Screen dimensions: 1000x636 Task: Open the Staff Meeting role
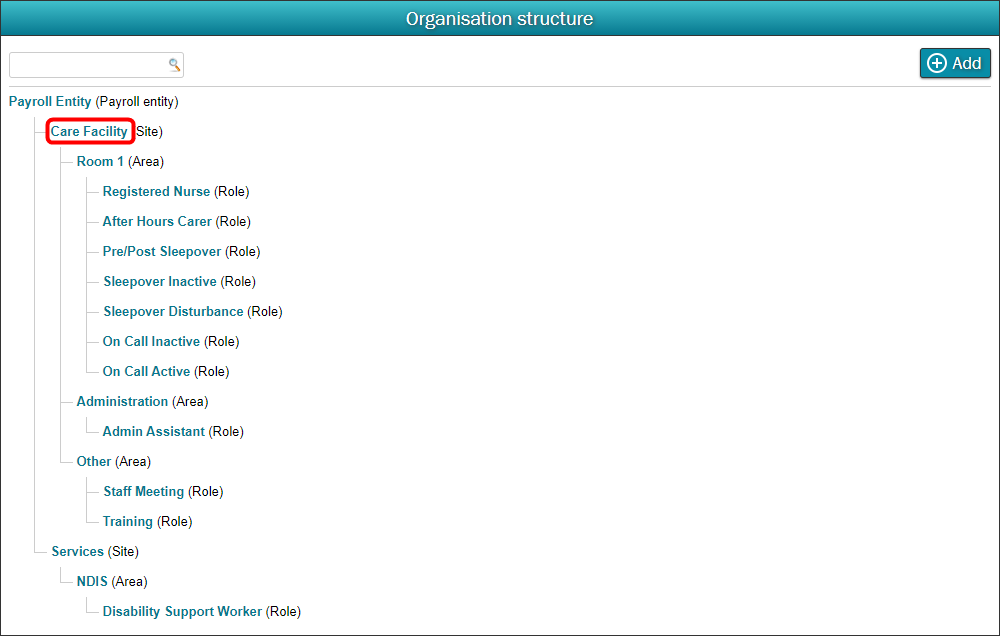coord(143,491)
